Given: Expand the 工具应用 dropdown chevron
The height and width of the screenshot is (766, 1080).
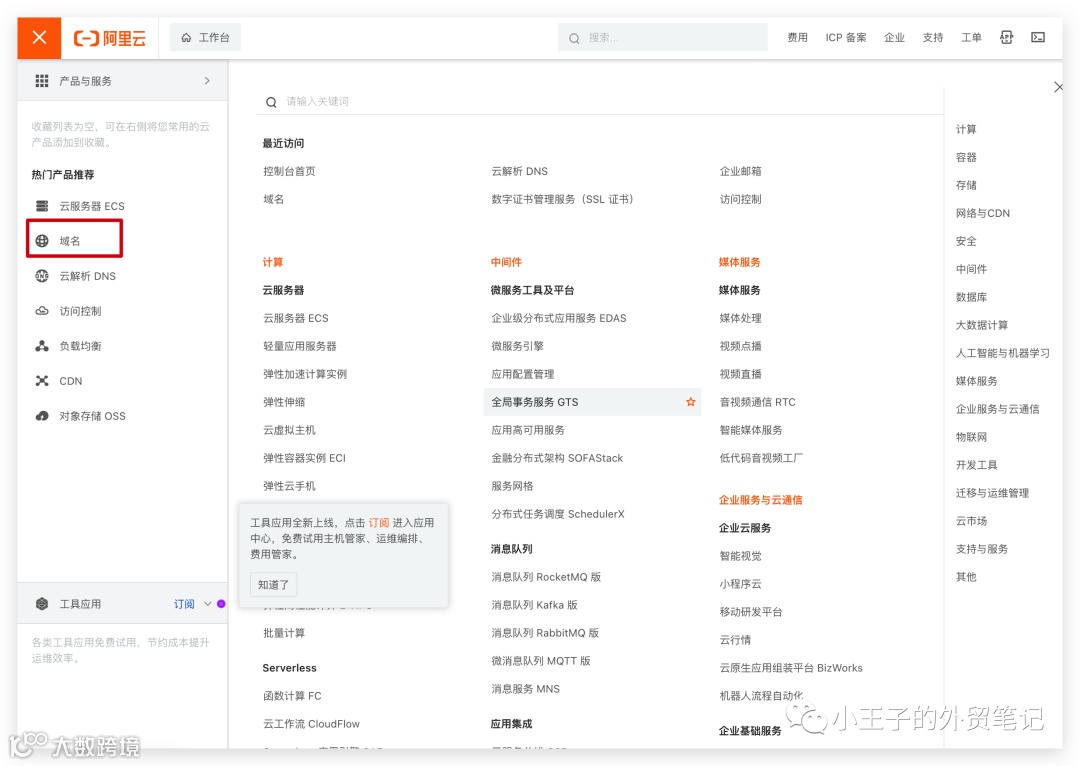Looking at the screenshot, I should pyautogui.click(x=207, y=604).
